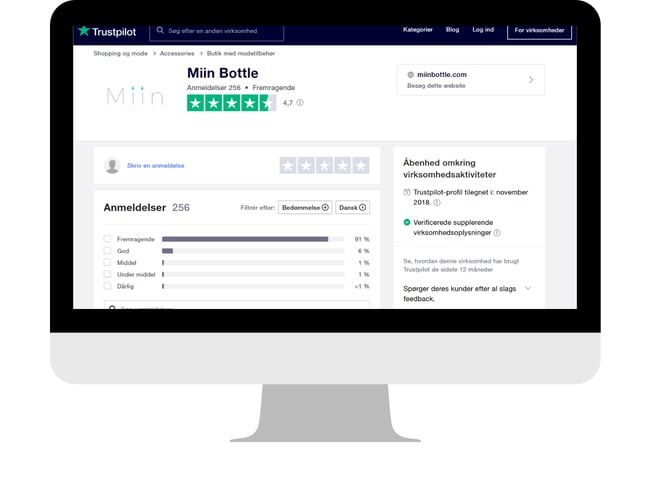Click 'Besøg dette website' text
This screenshot has height=500, width=650.
tap(436, 85)
